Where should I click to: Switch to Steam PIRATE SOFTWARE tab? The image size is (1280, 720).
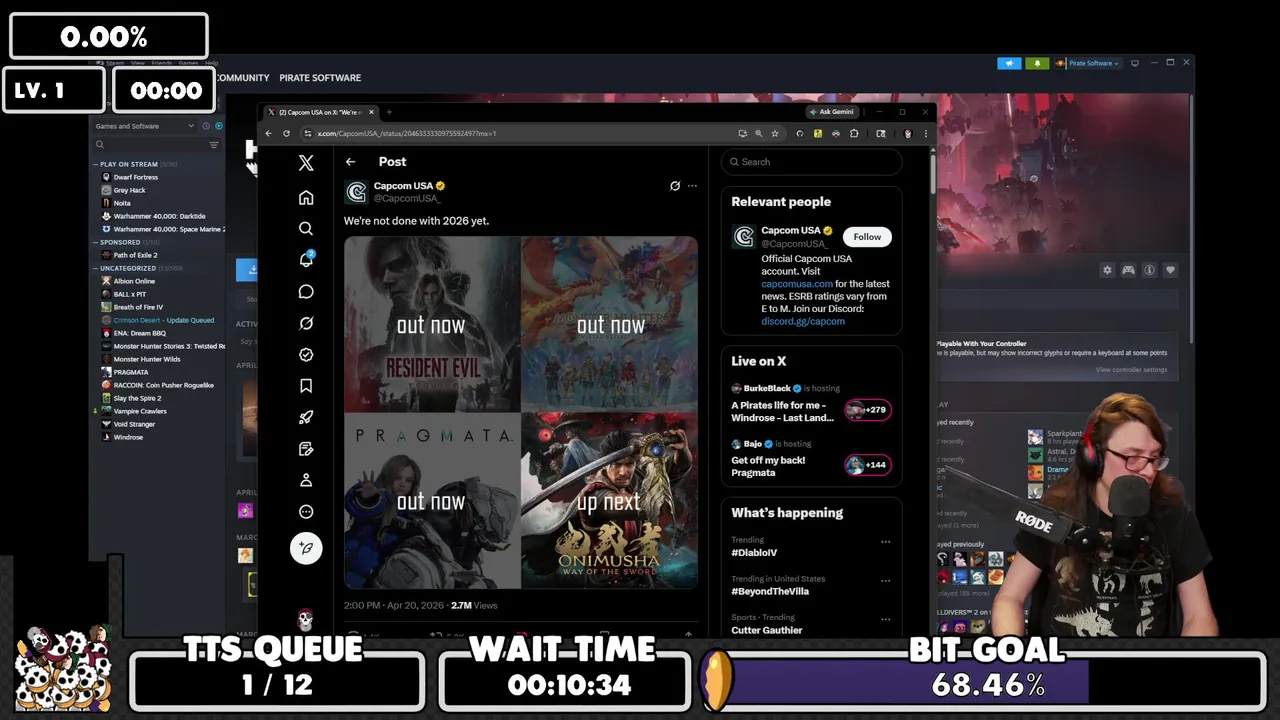320,78
